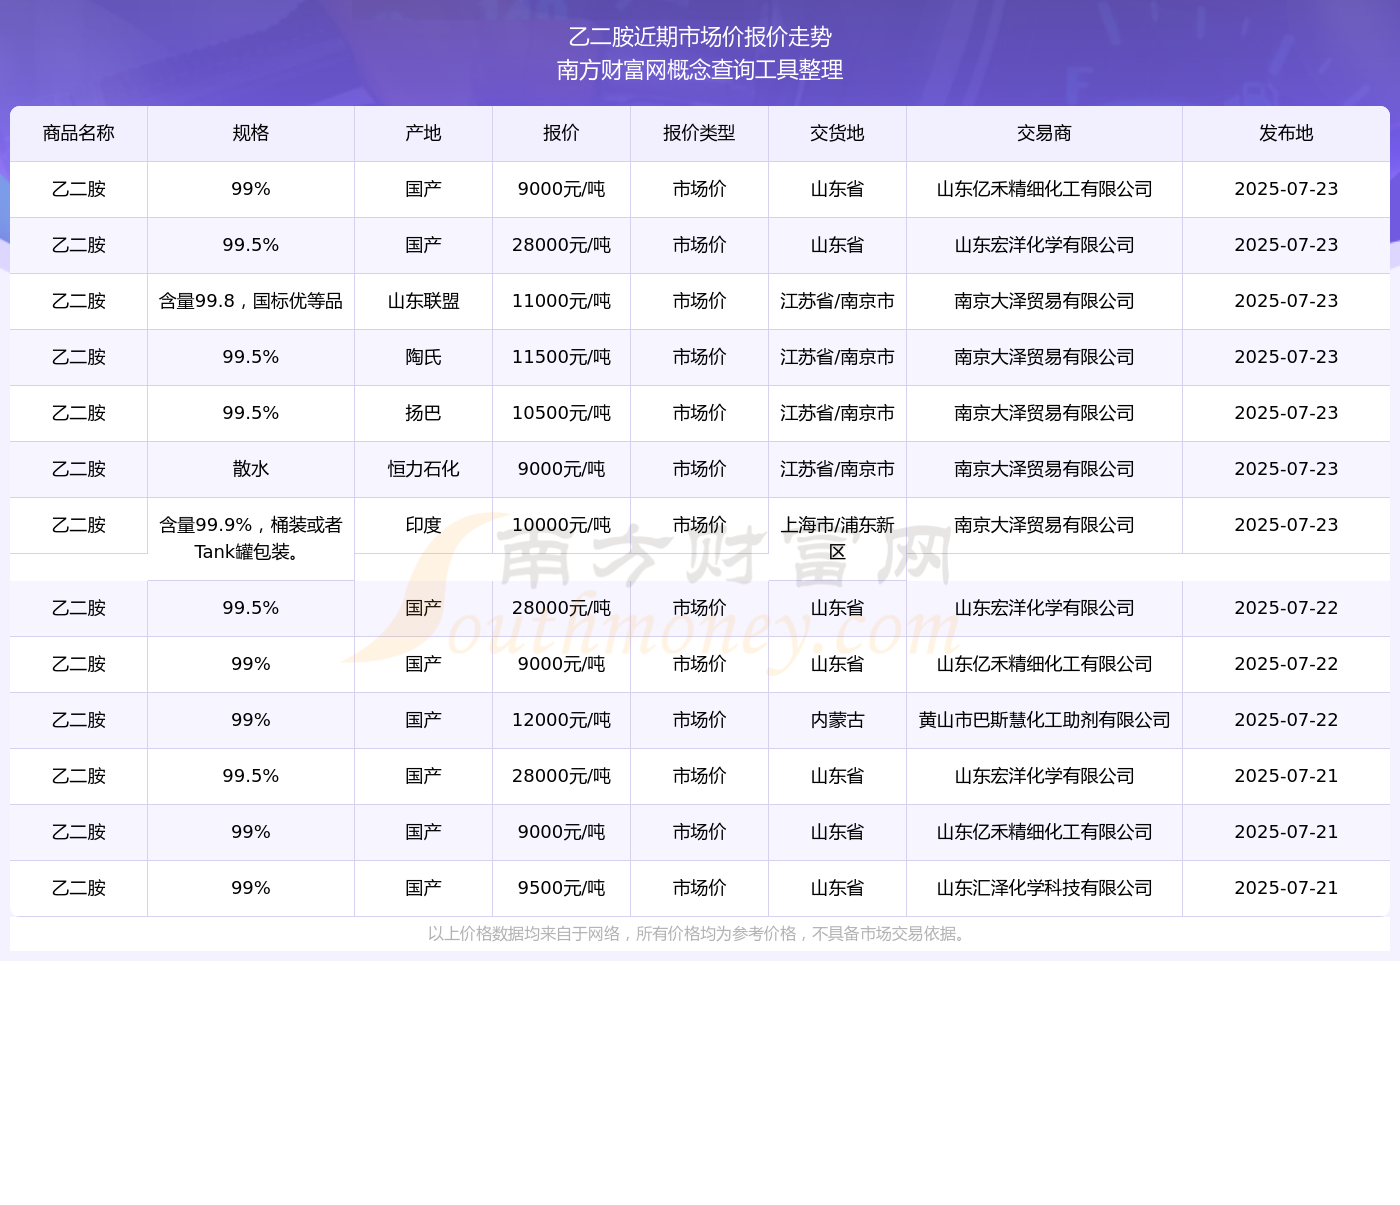Click 山东省 in the 9500元/吨 row

(837, 888)
